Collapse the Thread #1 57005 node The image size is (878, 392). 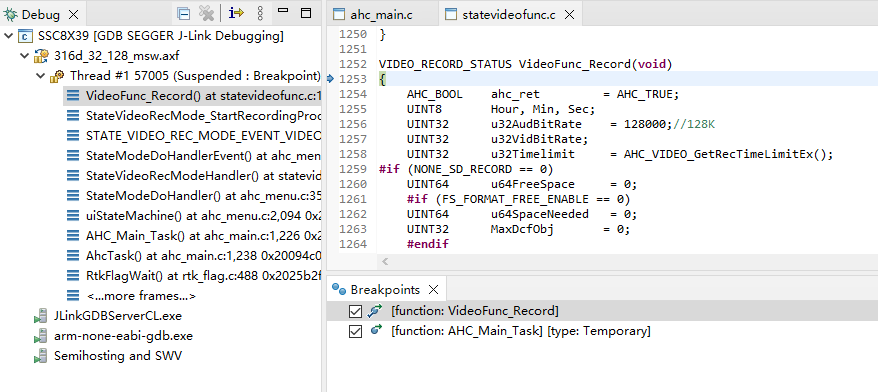[x=40, y=76]
